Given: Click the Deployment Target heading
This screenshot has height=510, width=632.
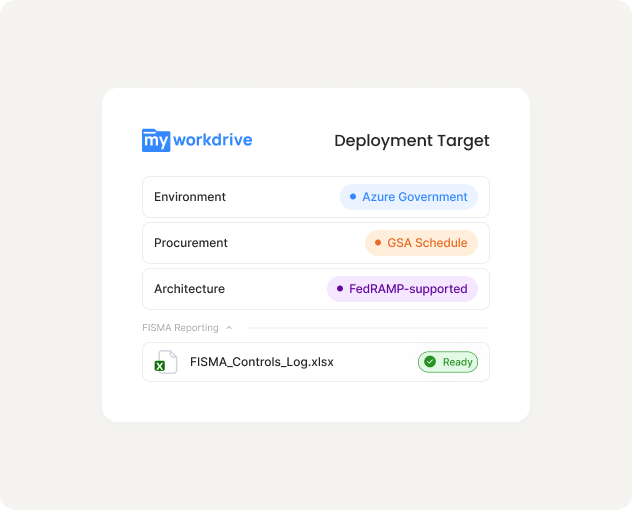Looking at the screenshot, I should [411, 141].
